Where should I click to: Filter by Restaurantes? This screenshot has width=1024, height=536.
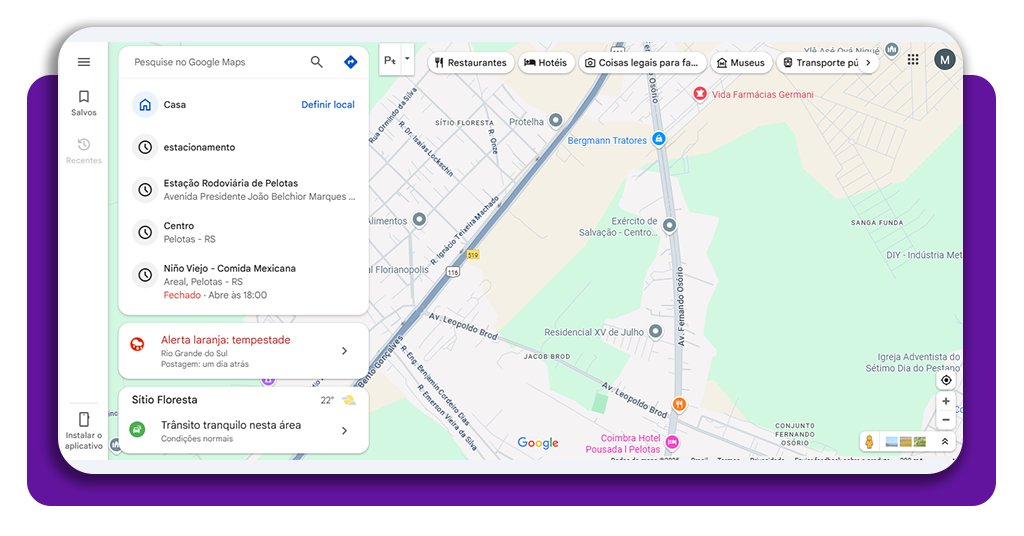(x=471, y=63)
